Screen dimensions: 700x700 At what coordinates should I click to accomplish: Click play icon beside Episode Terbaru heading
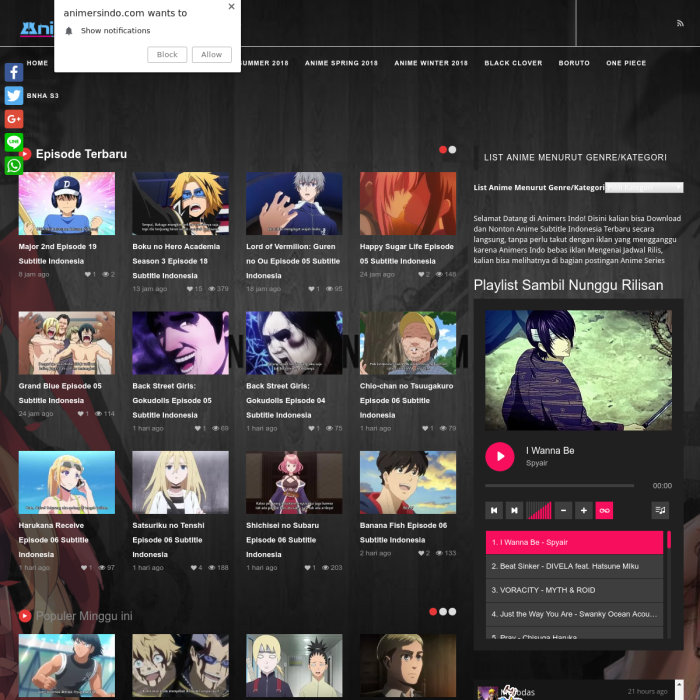point(25,154)
